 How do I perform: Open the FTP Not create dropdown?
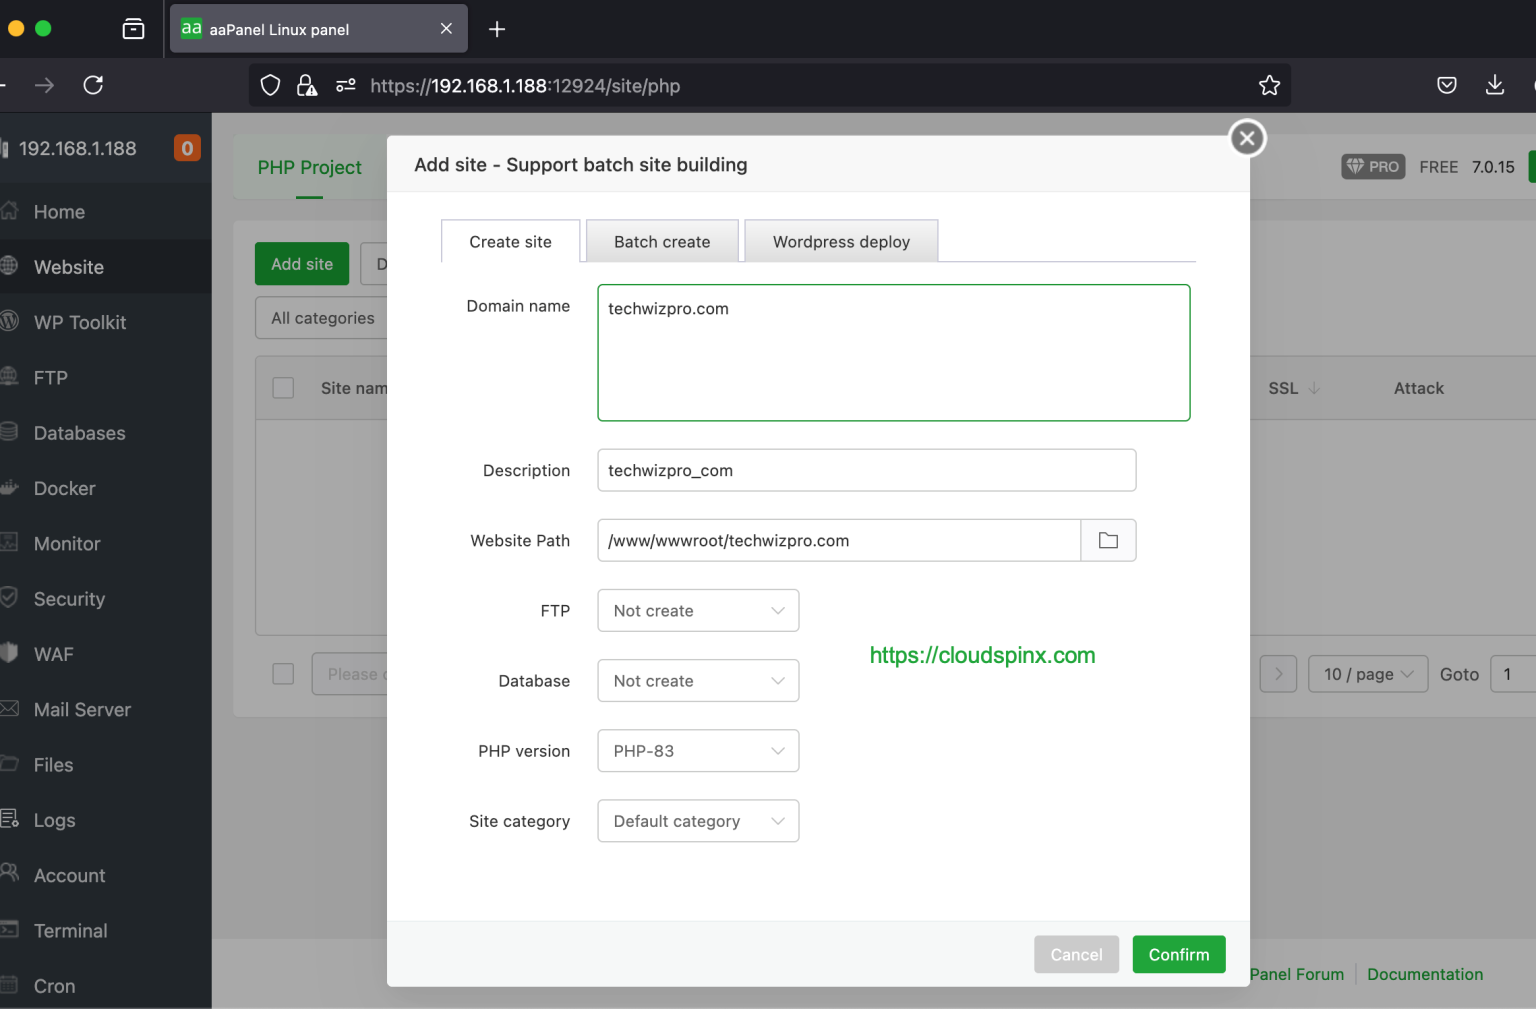coord(698,610)
